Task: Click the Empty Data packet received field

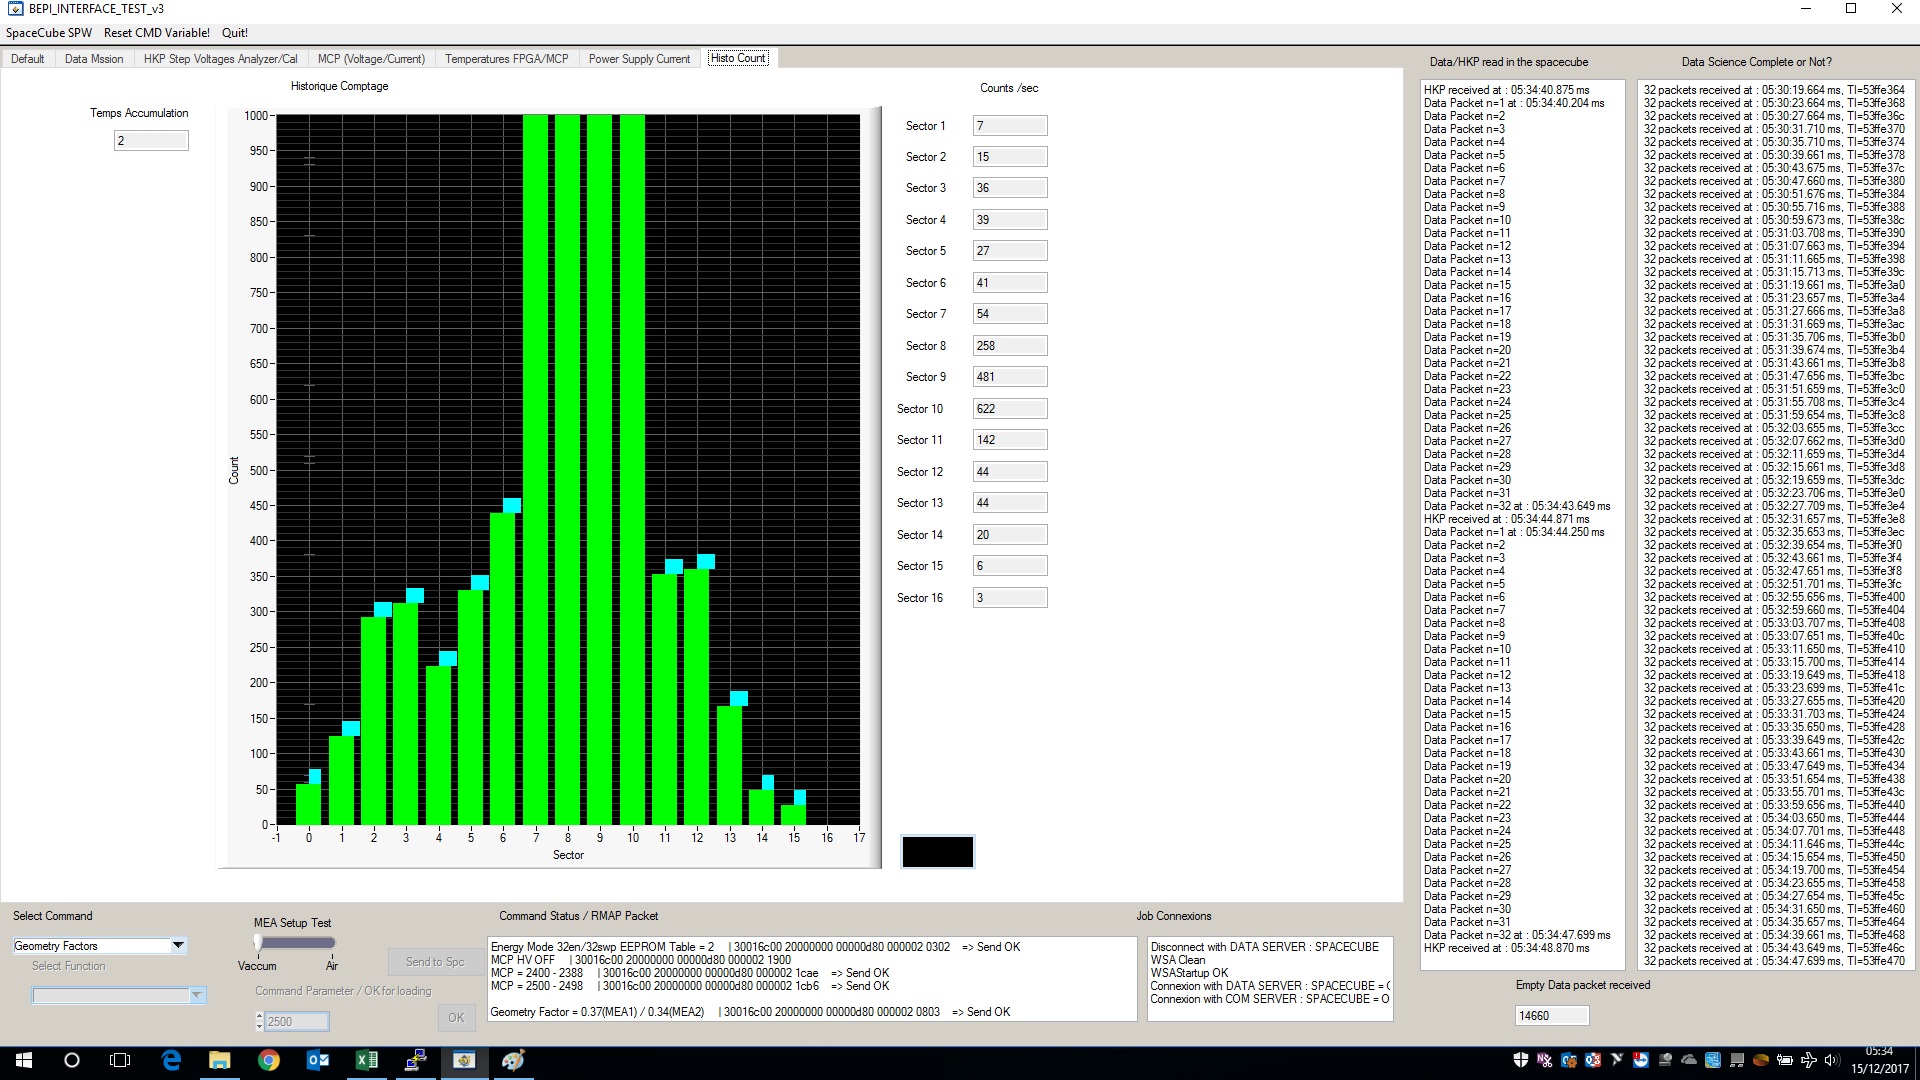Action: (1552, 1016)
